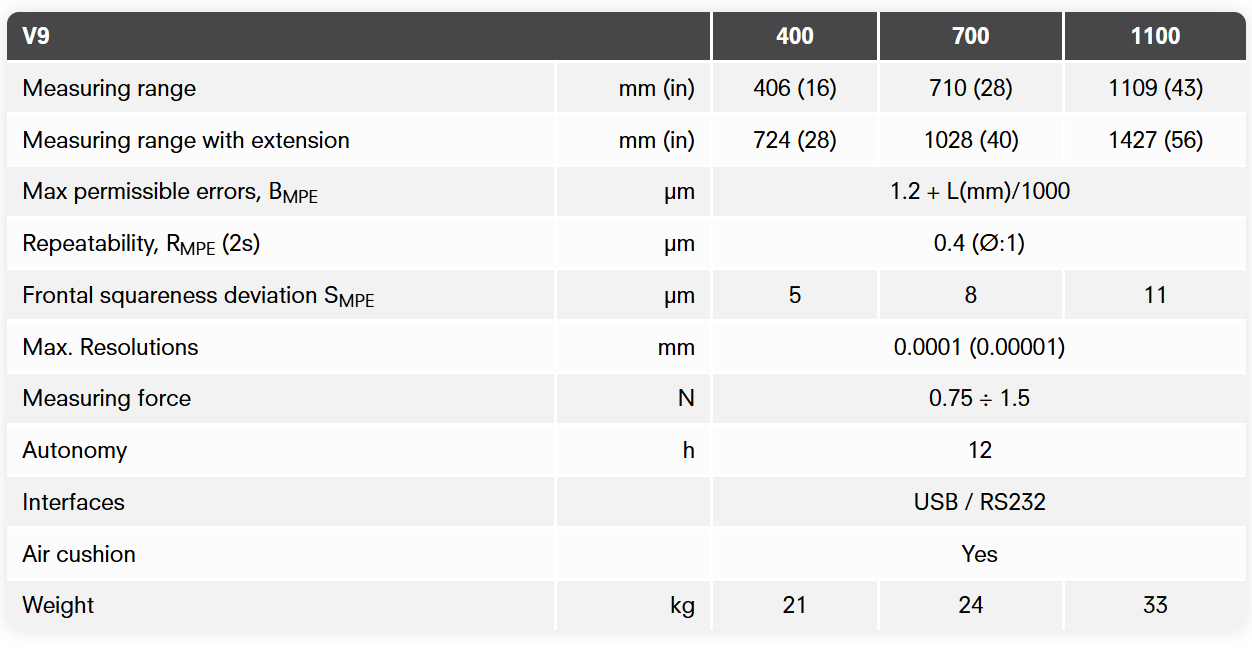The width and height of the screenshot is (1252, 651).
Task: Select the 0.75 ÷ 1.5 measuring force value
Action: pos(980,399)
